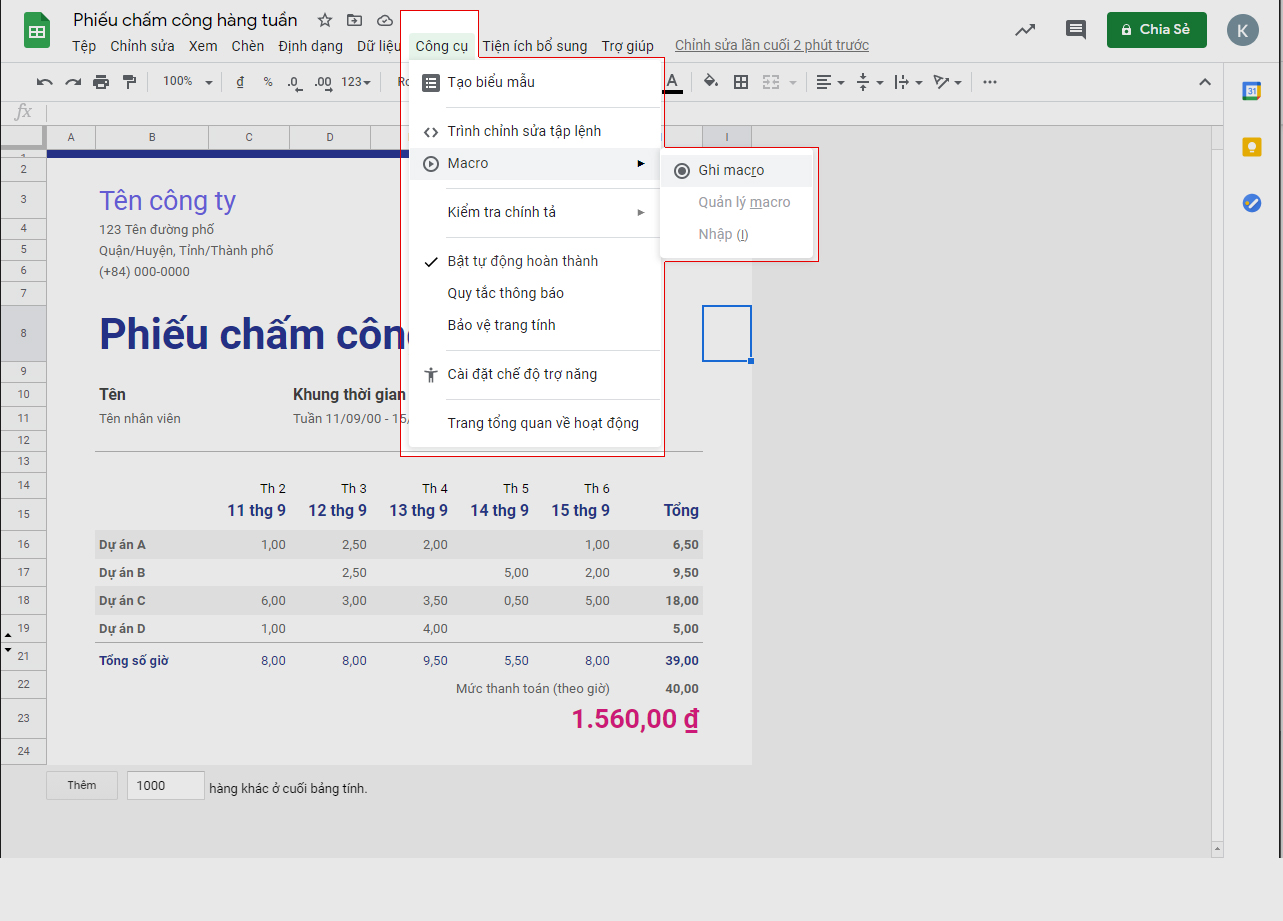This screenshot has width=1283, height=921.
Task: Open version history via last edit link
Action: click(x=770, y=45)
